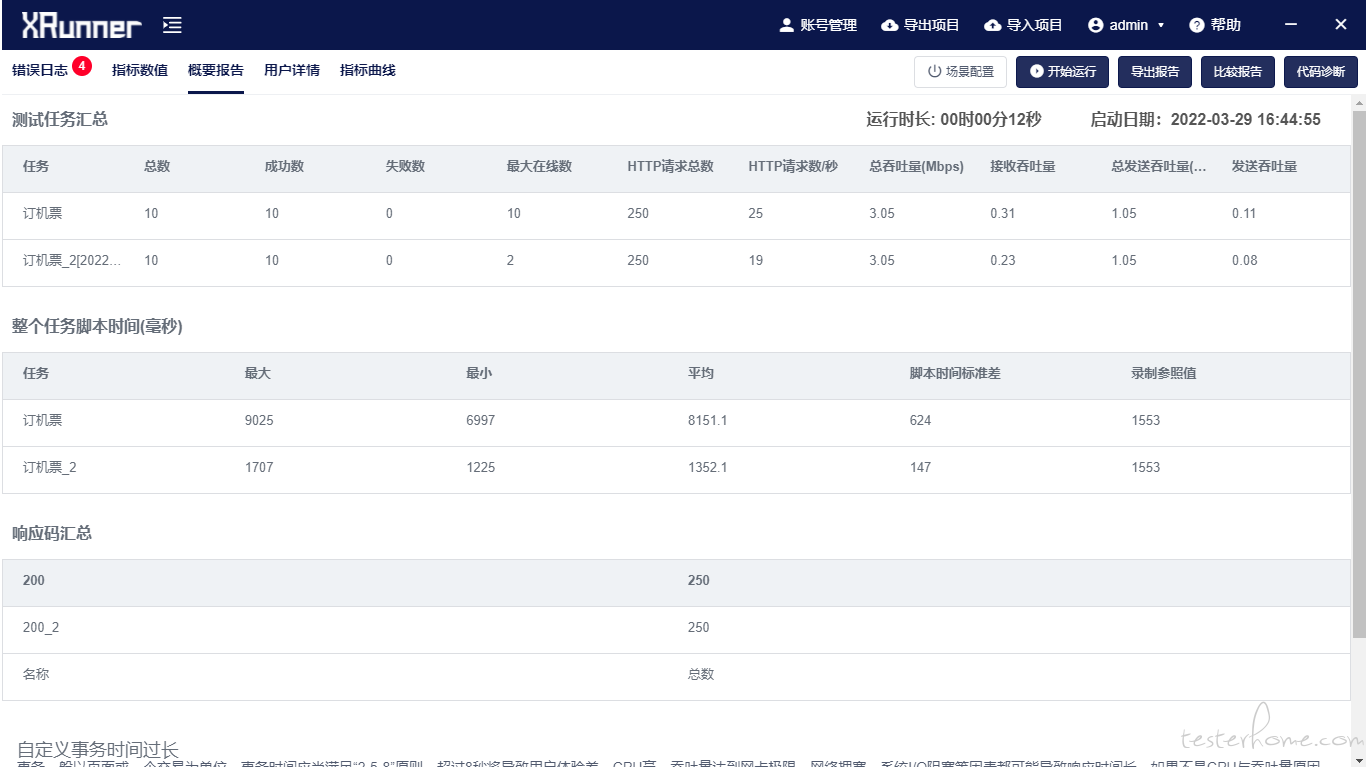Click the 运行时长 duration text
This screenshot has width=1366, height=767.
[954, 119]
